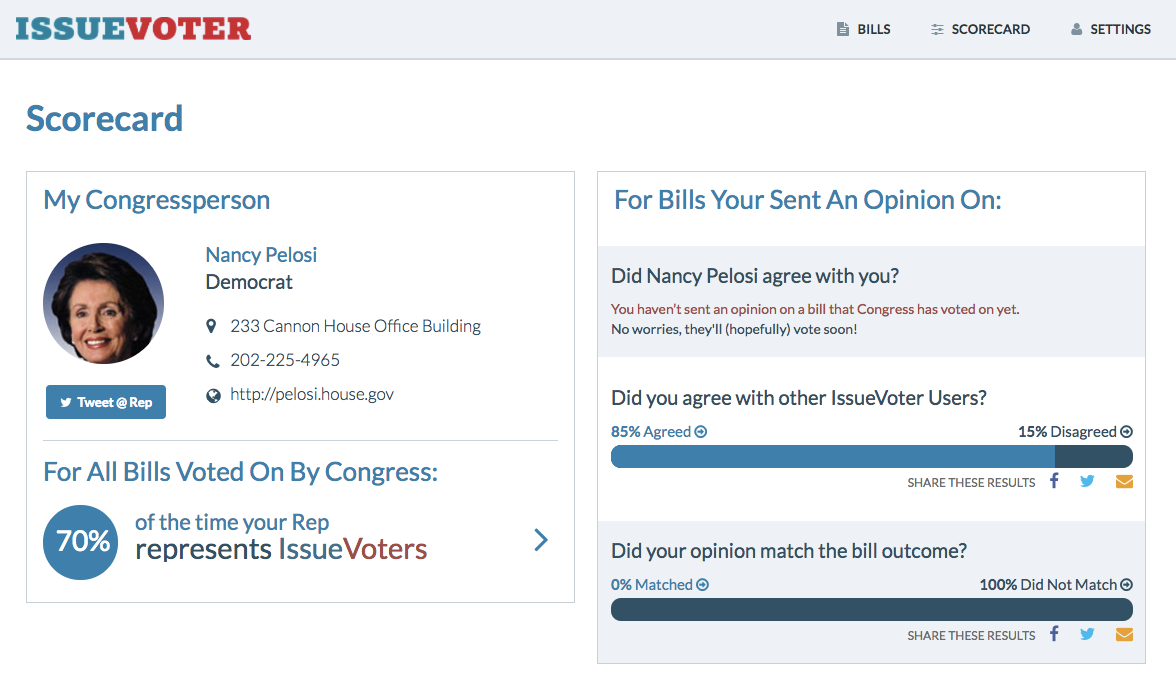1176x684 pixels.
Task: Click the arrow icon beside 15% Disagreed
Action: point(1127,432)
